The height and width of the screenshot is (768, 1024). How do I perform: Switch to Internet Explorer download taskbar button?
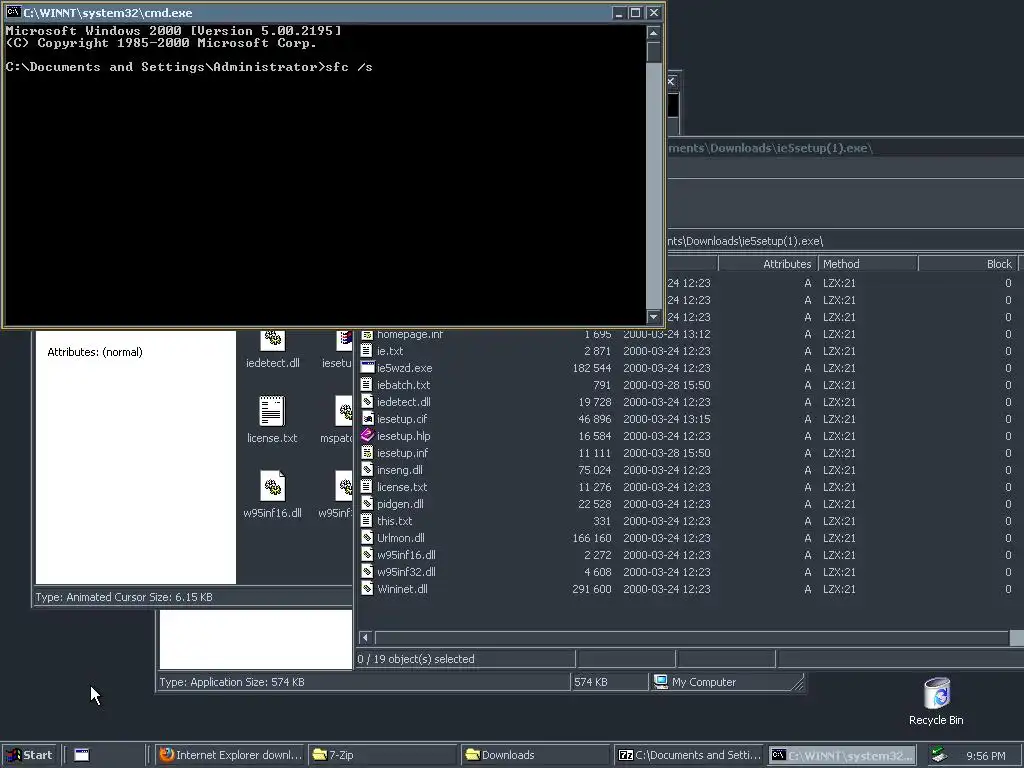coord(231,755)
